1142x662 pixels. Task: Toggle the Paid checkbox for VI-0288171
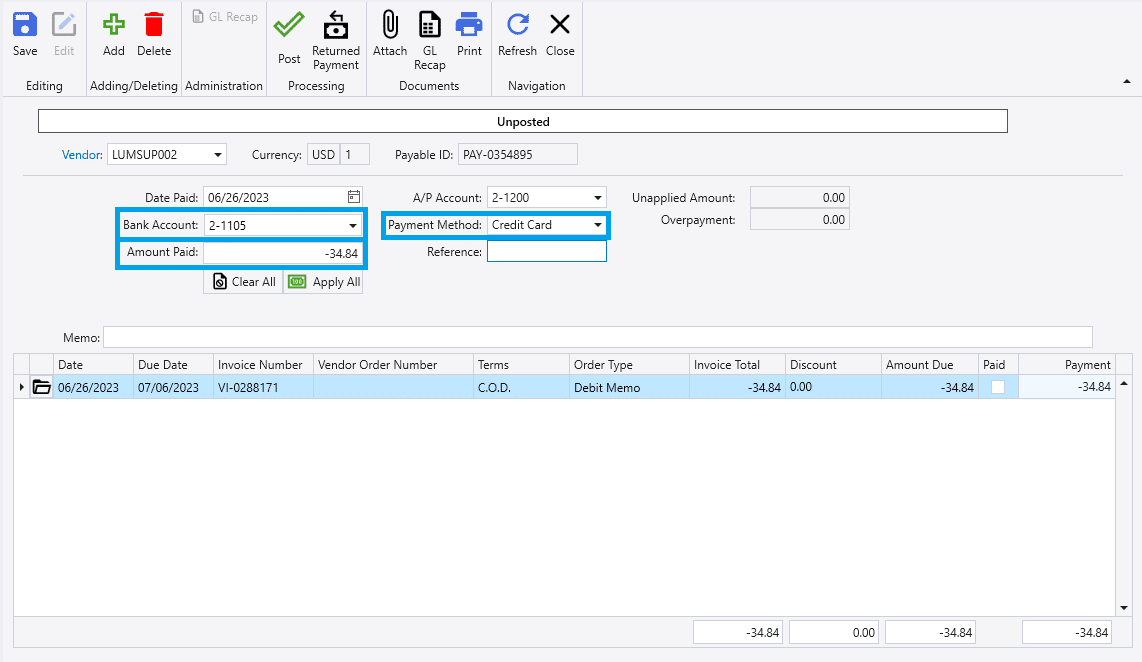coord(998,387)
